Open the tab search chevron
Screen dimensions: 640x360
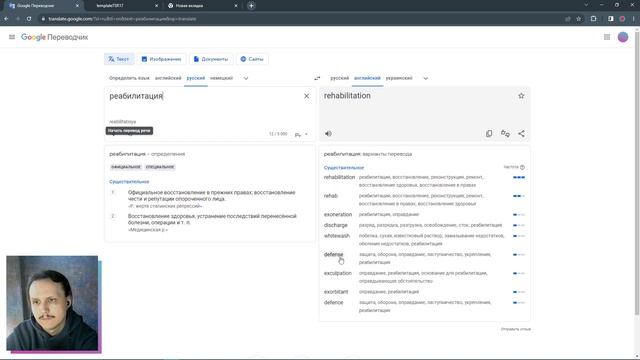[x=586, y=5]
